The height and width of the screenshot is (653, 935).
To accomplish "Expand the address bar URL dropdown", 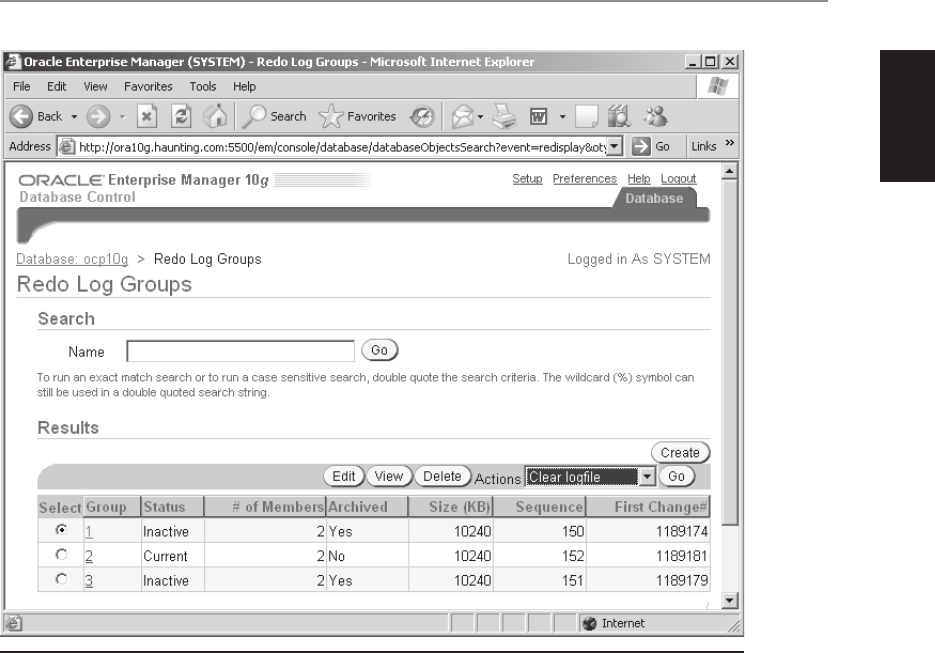I will (615, 146).
